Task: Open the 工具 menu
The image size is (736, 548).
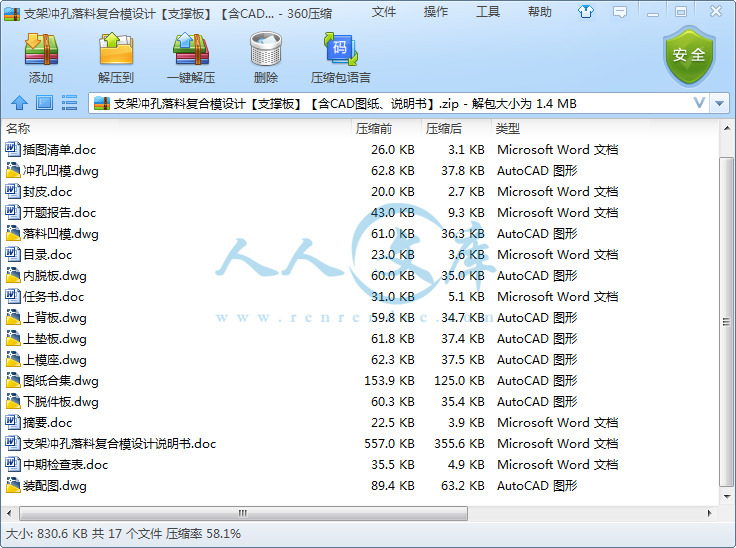Action: [x=488, y=12]
